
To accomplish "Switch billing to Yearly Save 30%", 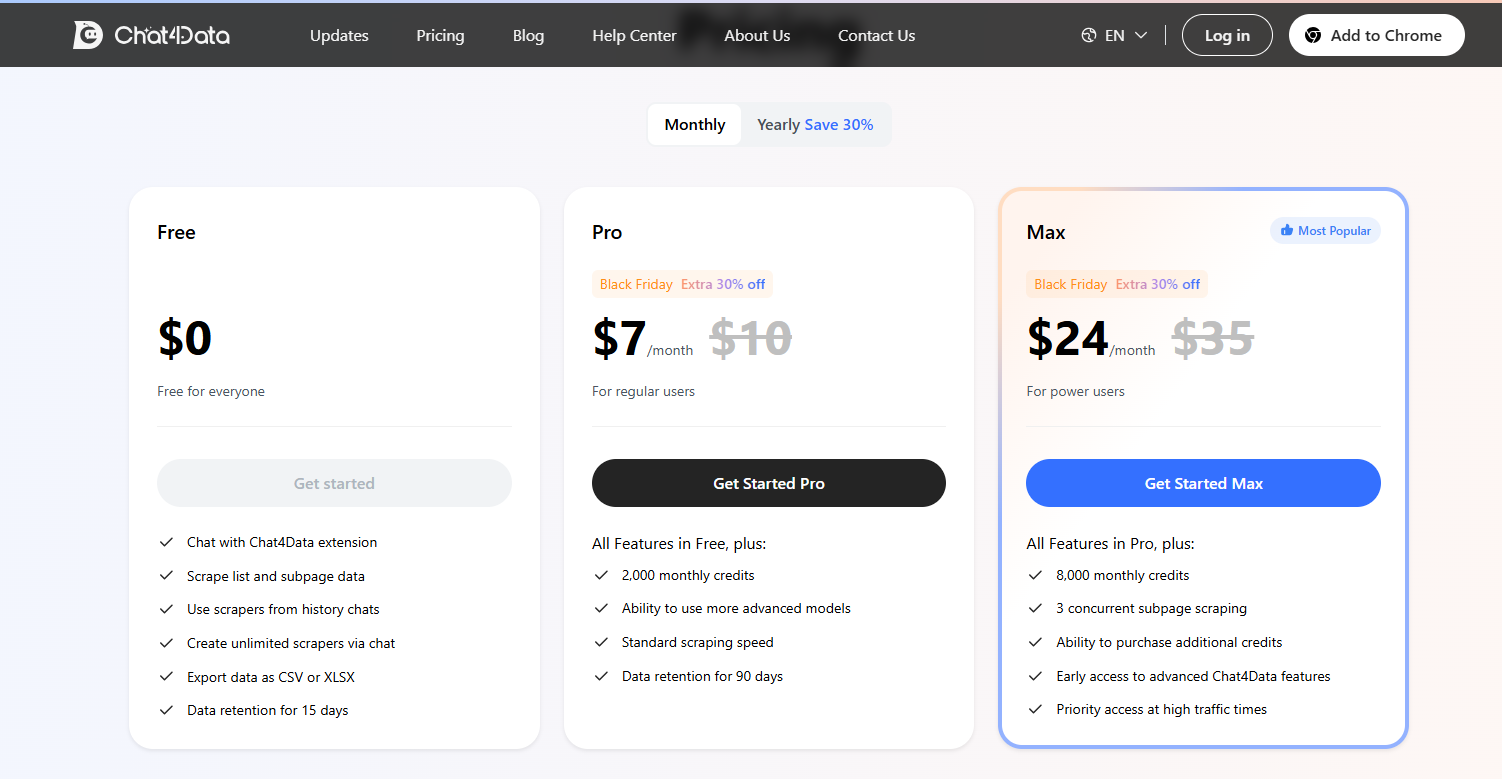I will [x=815, y=124].
